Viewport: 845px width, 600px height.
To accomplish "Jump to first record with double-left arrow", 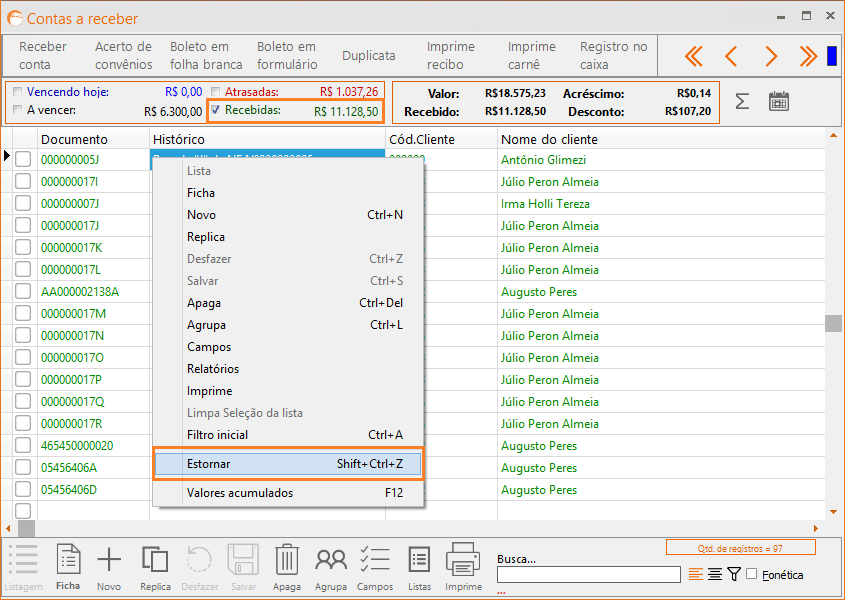I will [x=693, y=56].
